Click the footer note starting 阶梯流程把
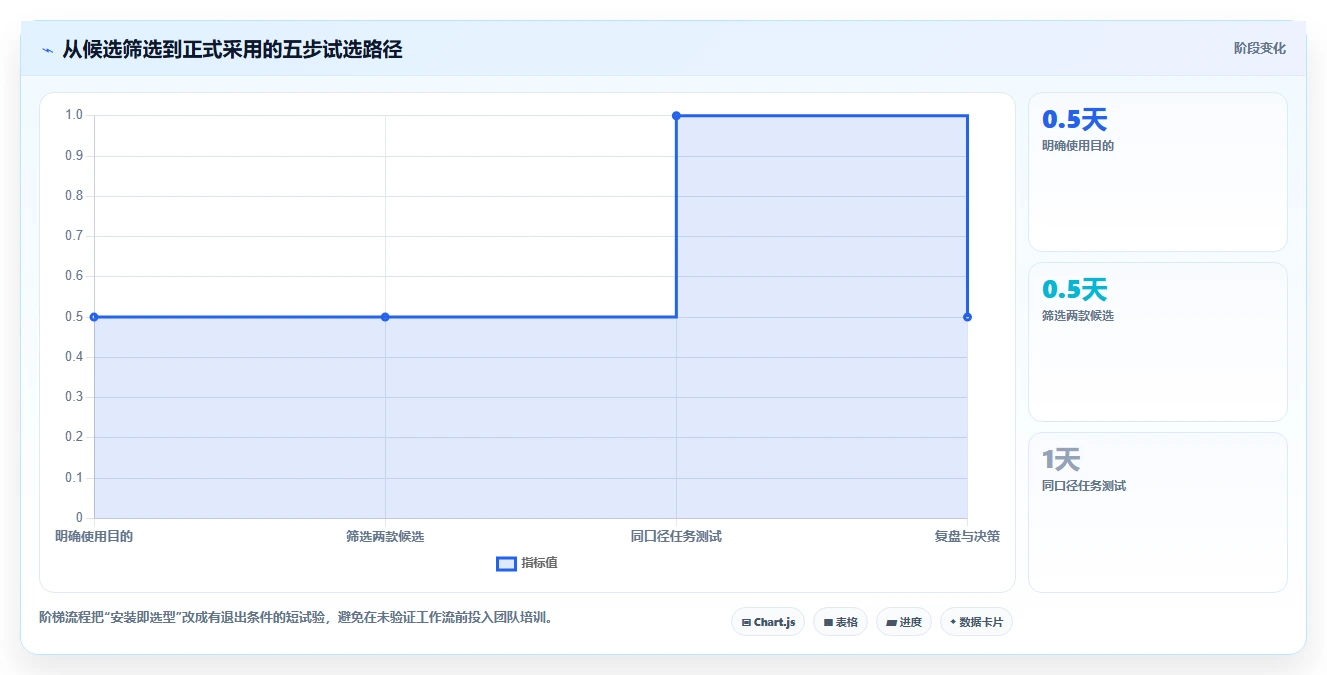 coord(296,618)
